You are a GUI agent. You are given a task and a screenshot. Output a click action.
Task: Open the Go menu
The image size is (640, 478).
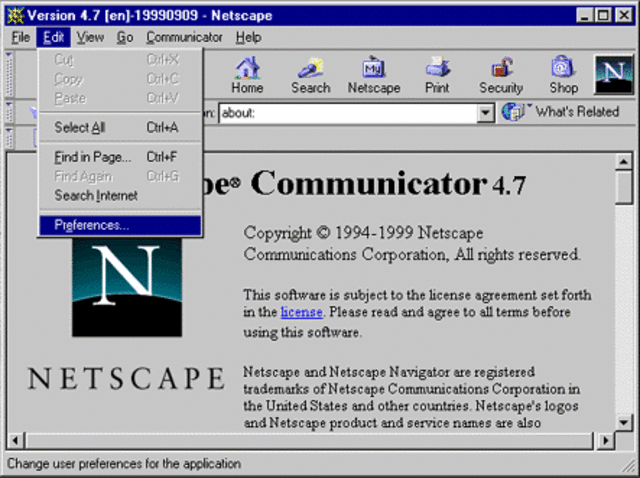[125, 38]
